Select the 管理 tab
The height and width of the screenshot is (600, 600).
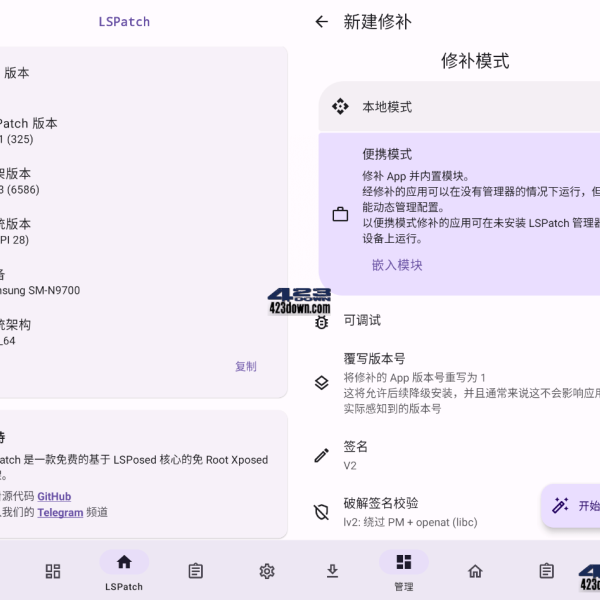[404, 571]
